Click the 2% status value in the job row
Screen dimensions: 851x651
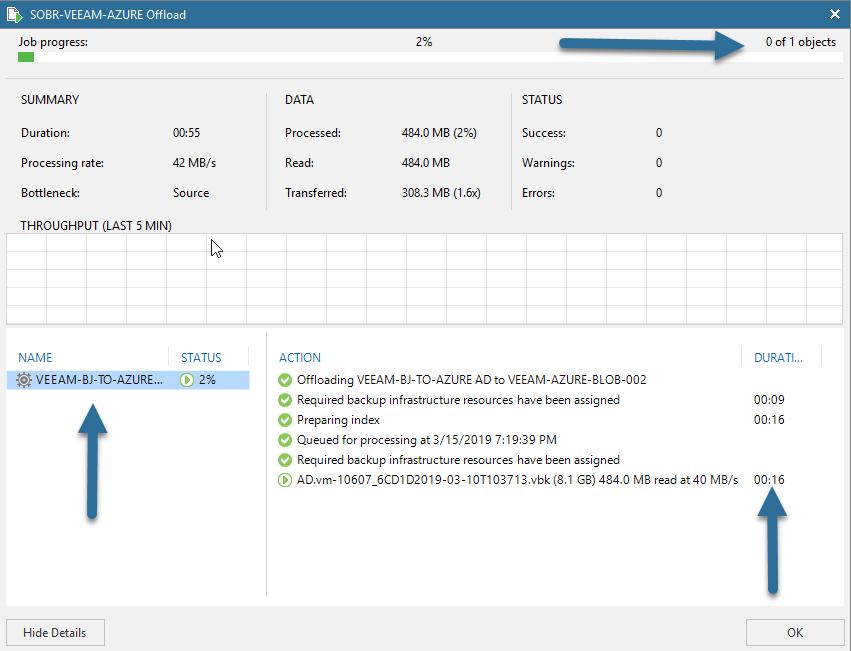pyautogui.click(x=207, y=380)
